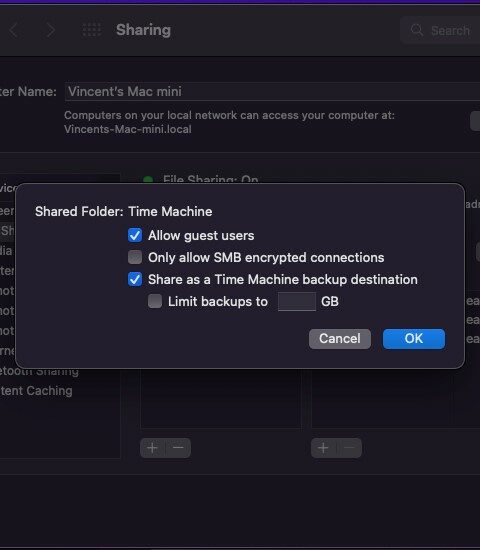Edit the computer name Vincent's Mac mini

coord(272,92)
